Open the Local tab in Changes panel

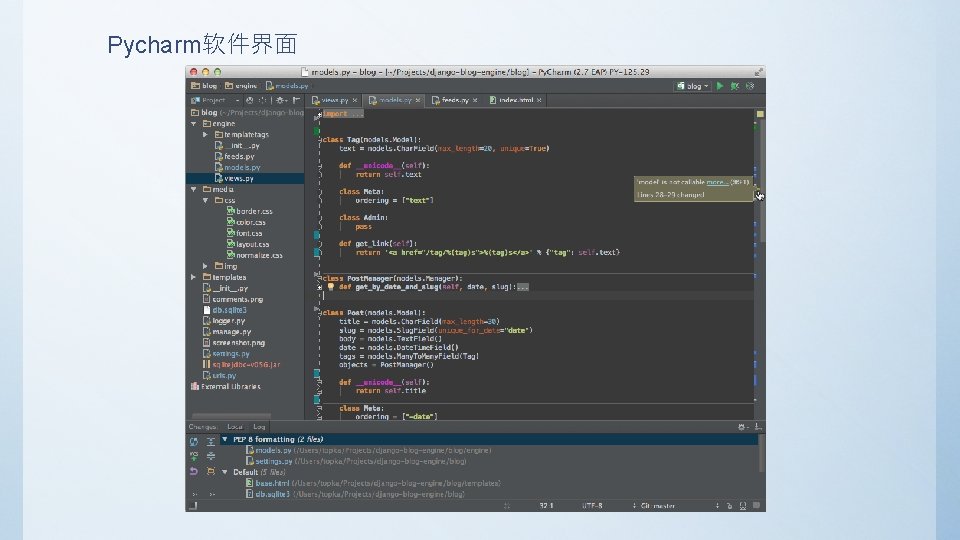[235, 427]
